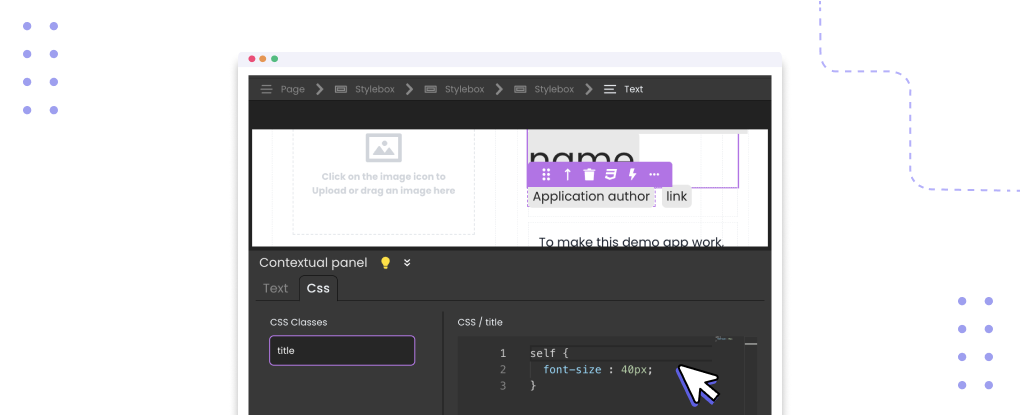
Task: Delete the element using trash icon
Action: click(x=589, y=175)
